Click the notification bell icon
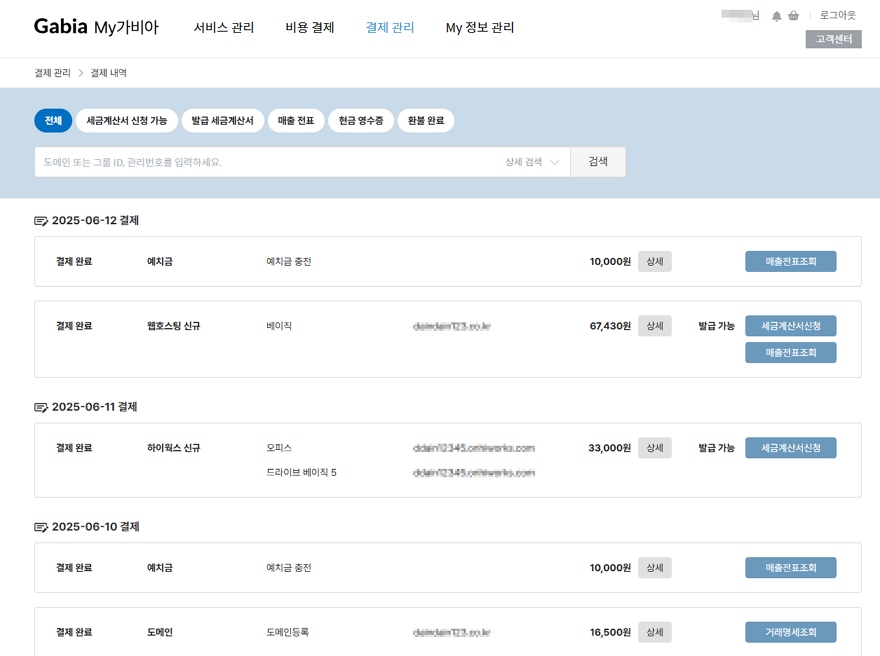Image resolution: width=880 pixels, height=656 pixels. point(777,16)
